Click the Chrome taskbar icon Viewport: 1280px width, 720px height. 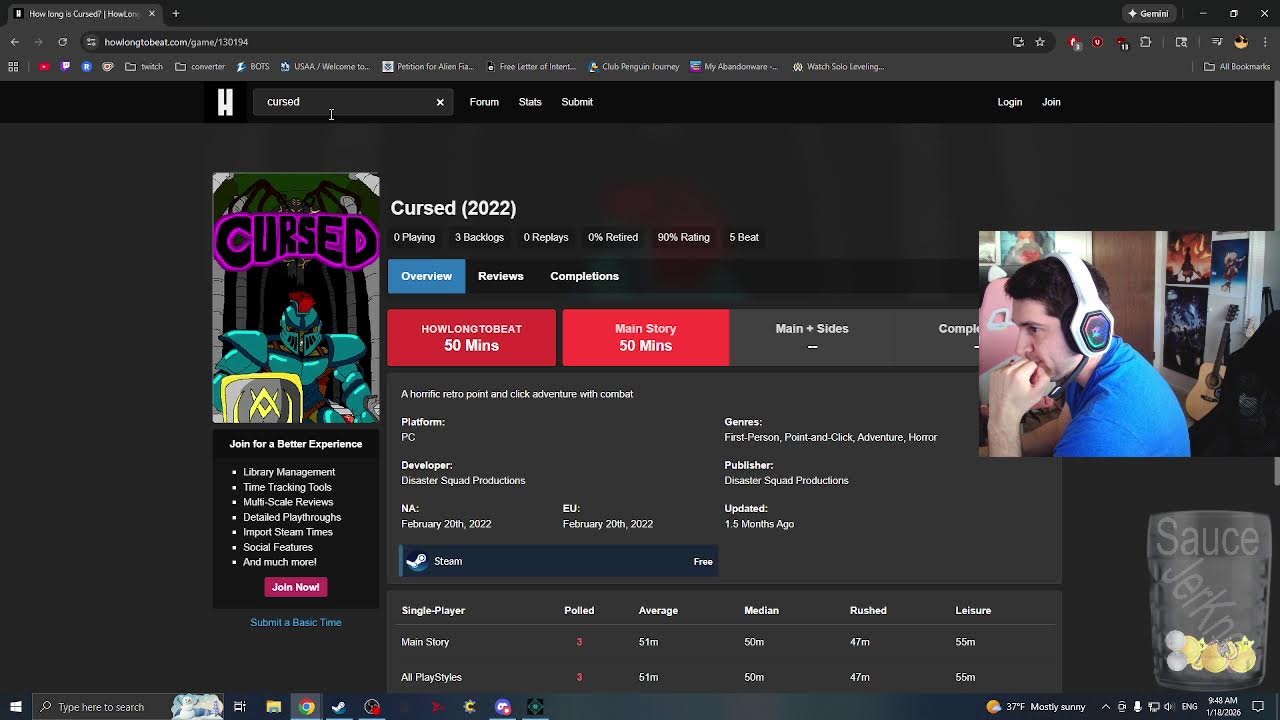point(306,707)
